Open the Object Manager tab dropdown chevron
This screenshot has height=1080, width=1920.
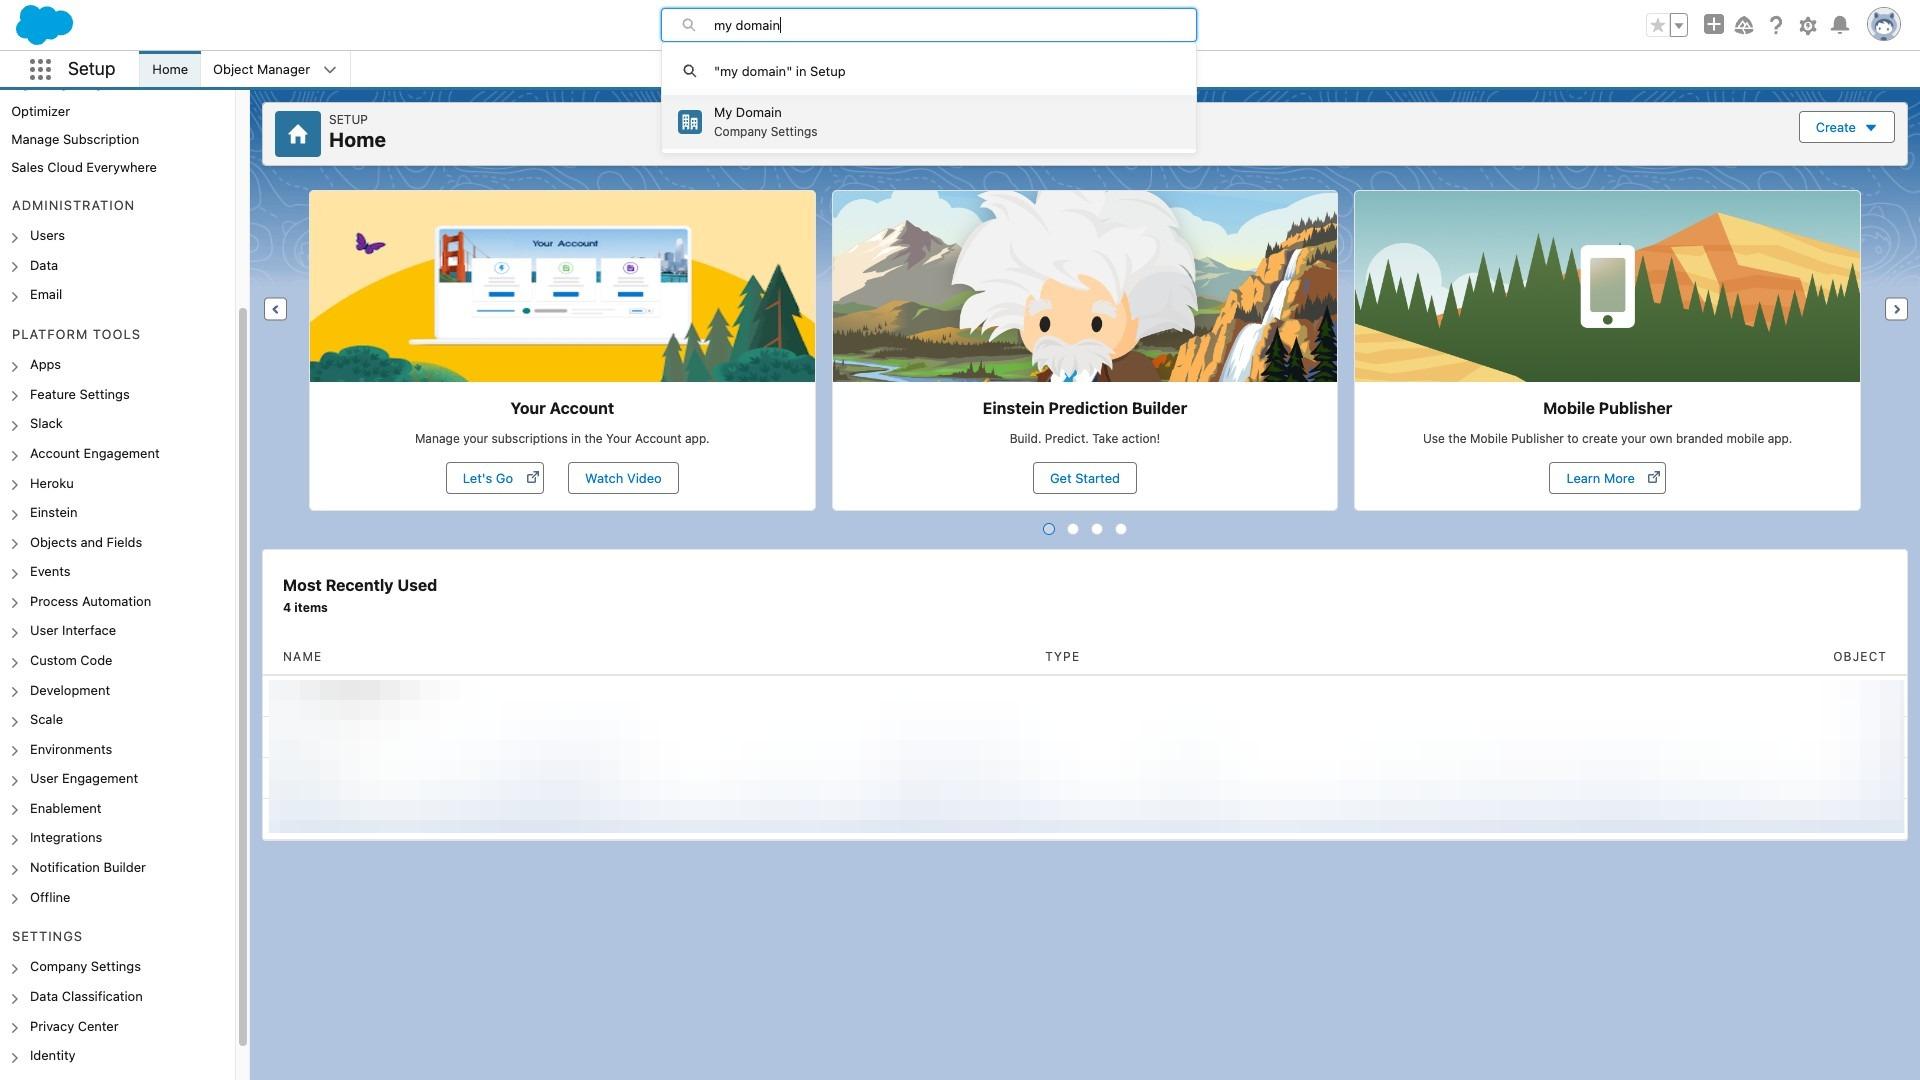click(x=330, y=70)
